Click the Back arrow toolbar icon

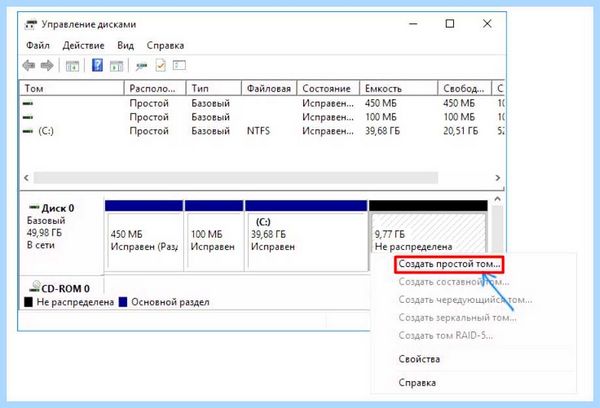coord(29,66)
